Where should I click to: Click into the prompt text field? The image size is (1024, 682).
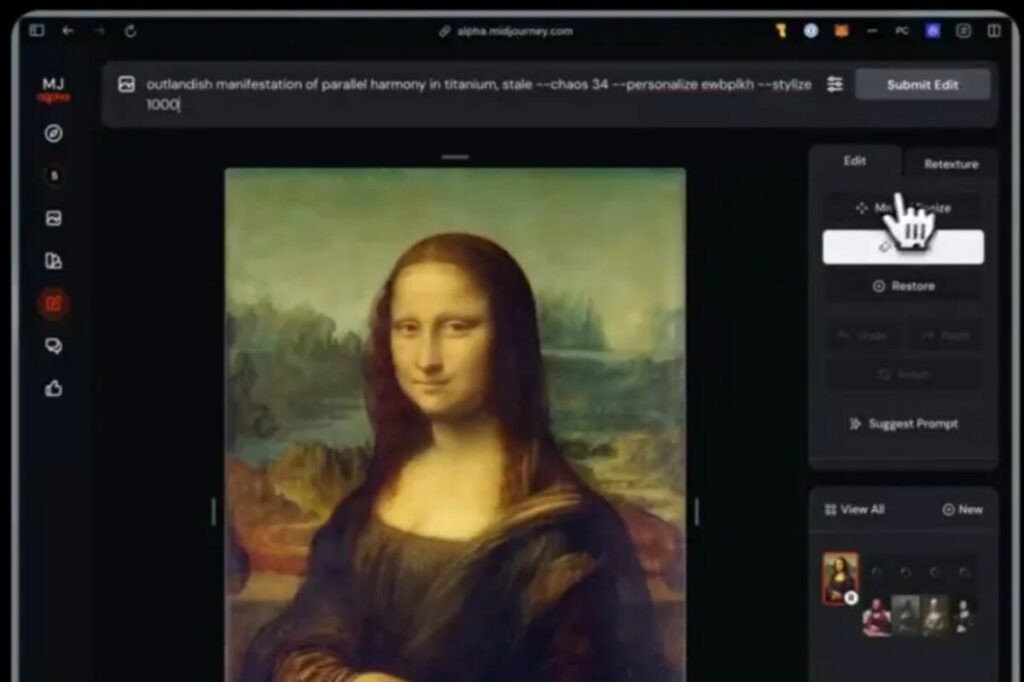pos(480,94)
